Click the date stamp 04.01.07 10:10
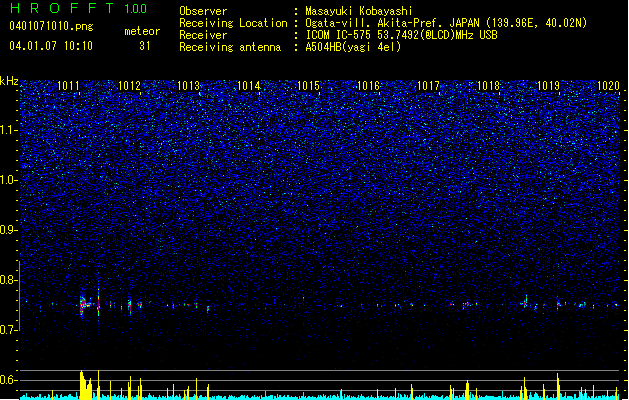 click(x=51, y=46)
